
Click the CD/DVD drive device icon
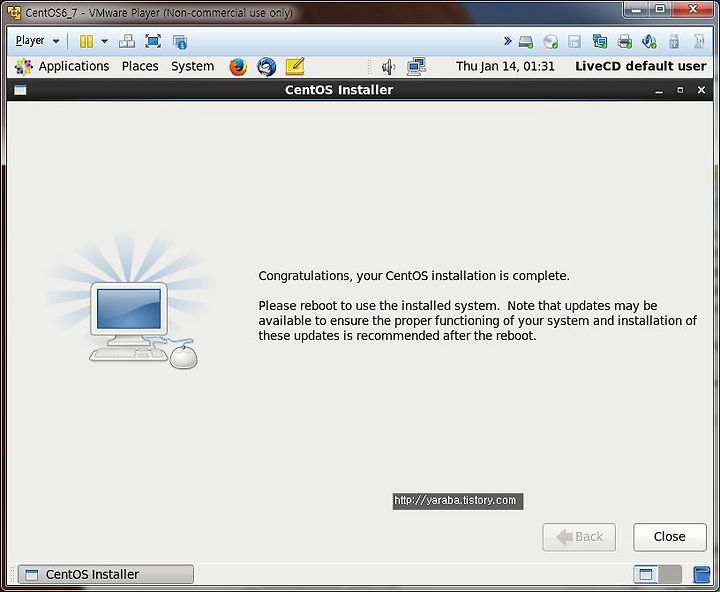pos(550,42)
